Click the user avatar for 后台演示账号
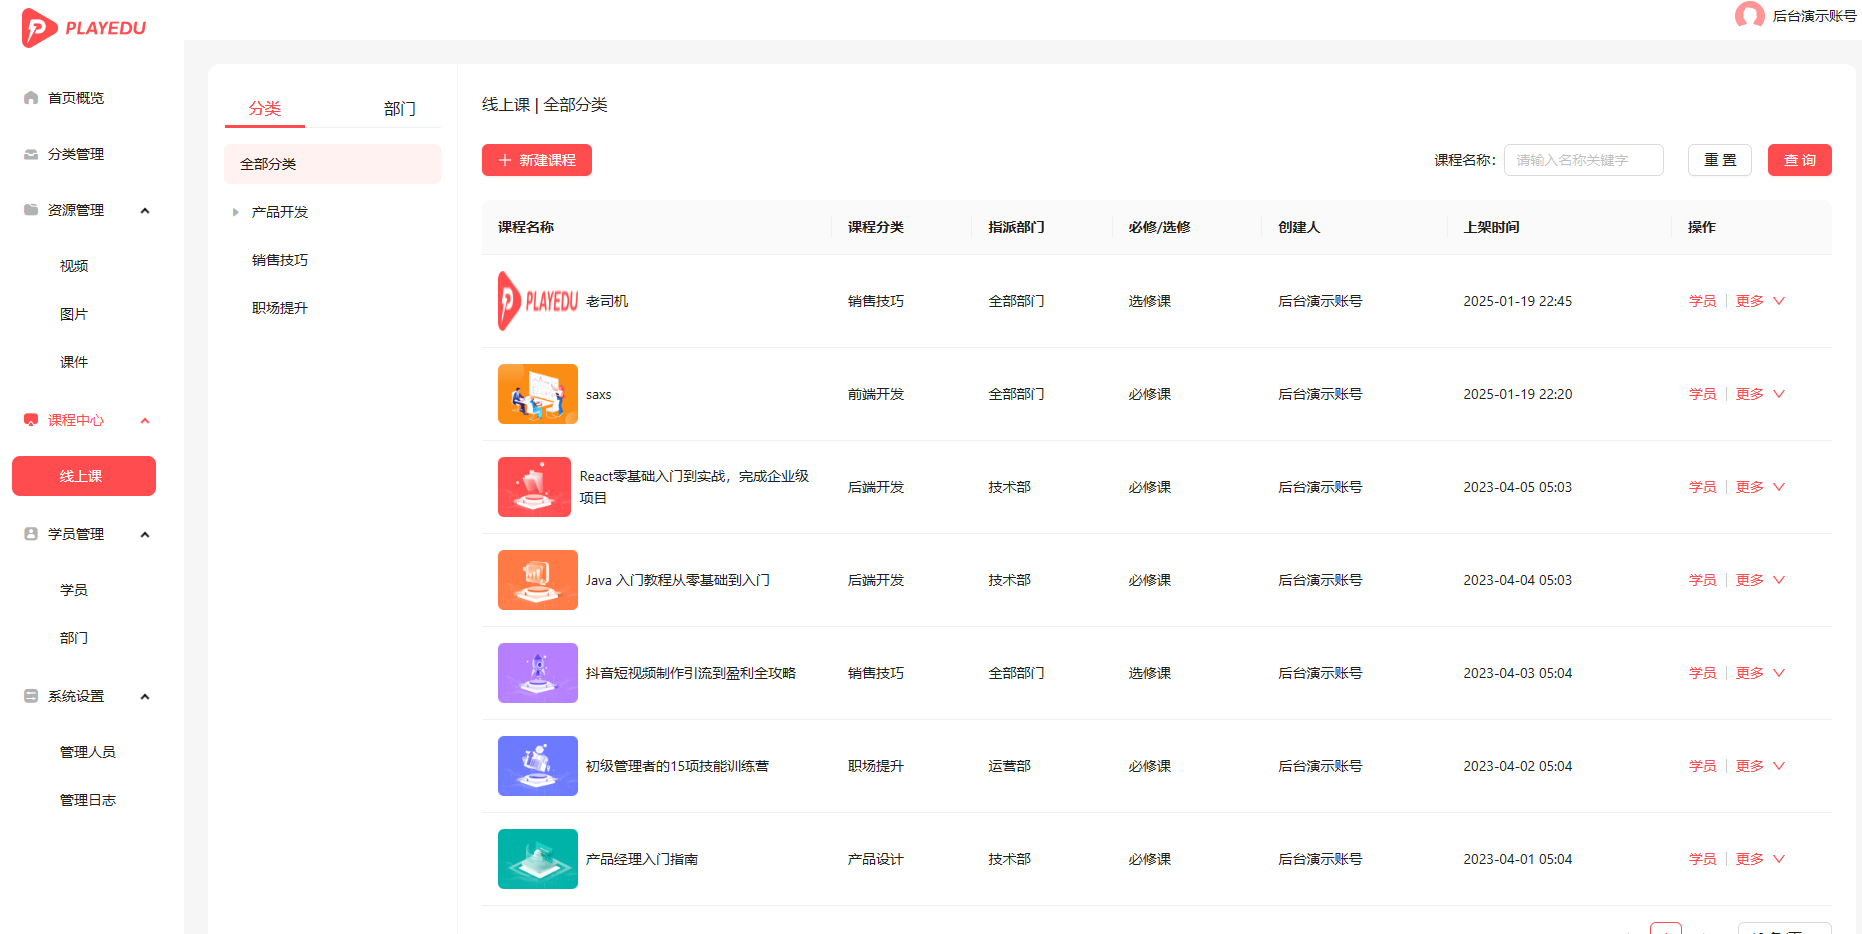This screenshot has height=934, width=1862. click(1750, 16)
